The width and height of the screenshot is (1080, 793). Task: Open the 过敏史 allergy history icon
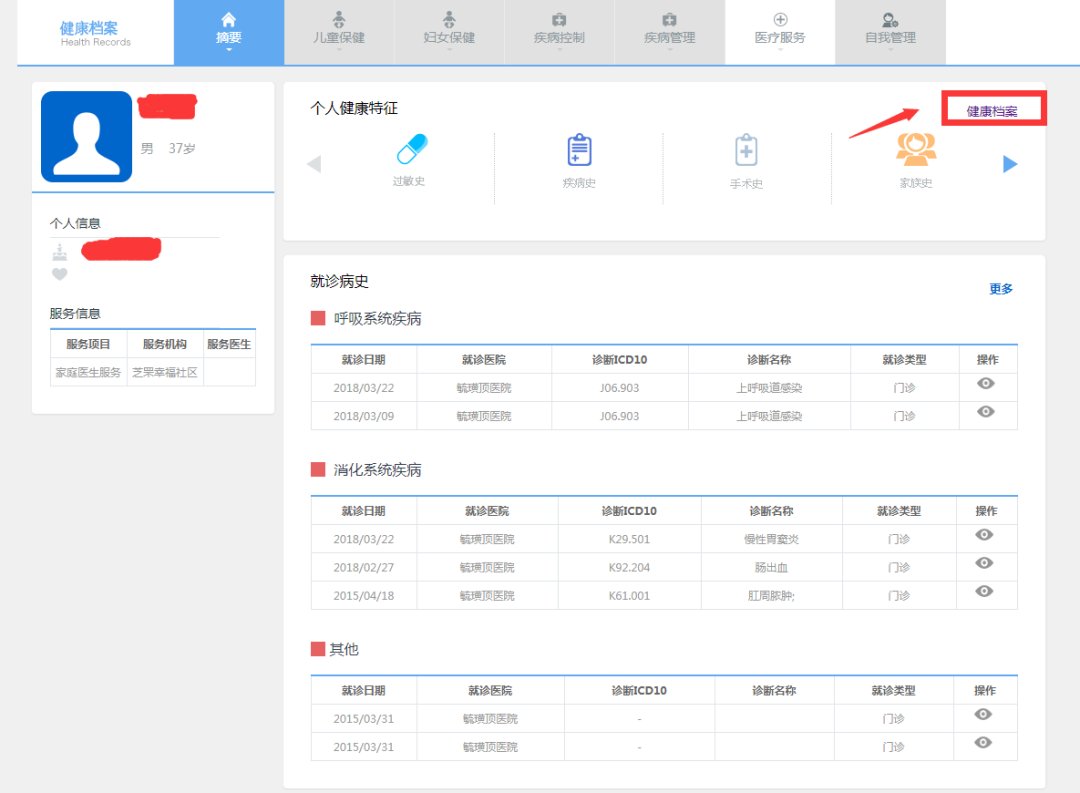coord(410,152)
